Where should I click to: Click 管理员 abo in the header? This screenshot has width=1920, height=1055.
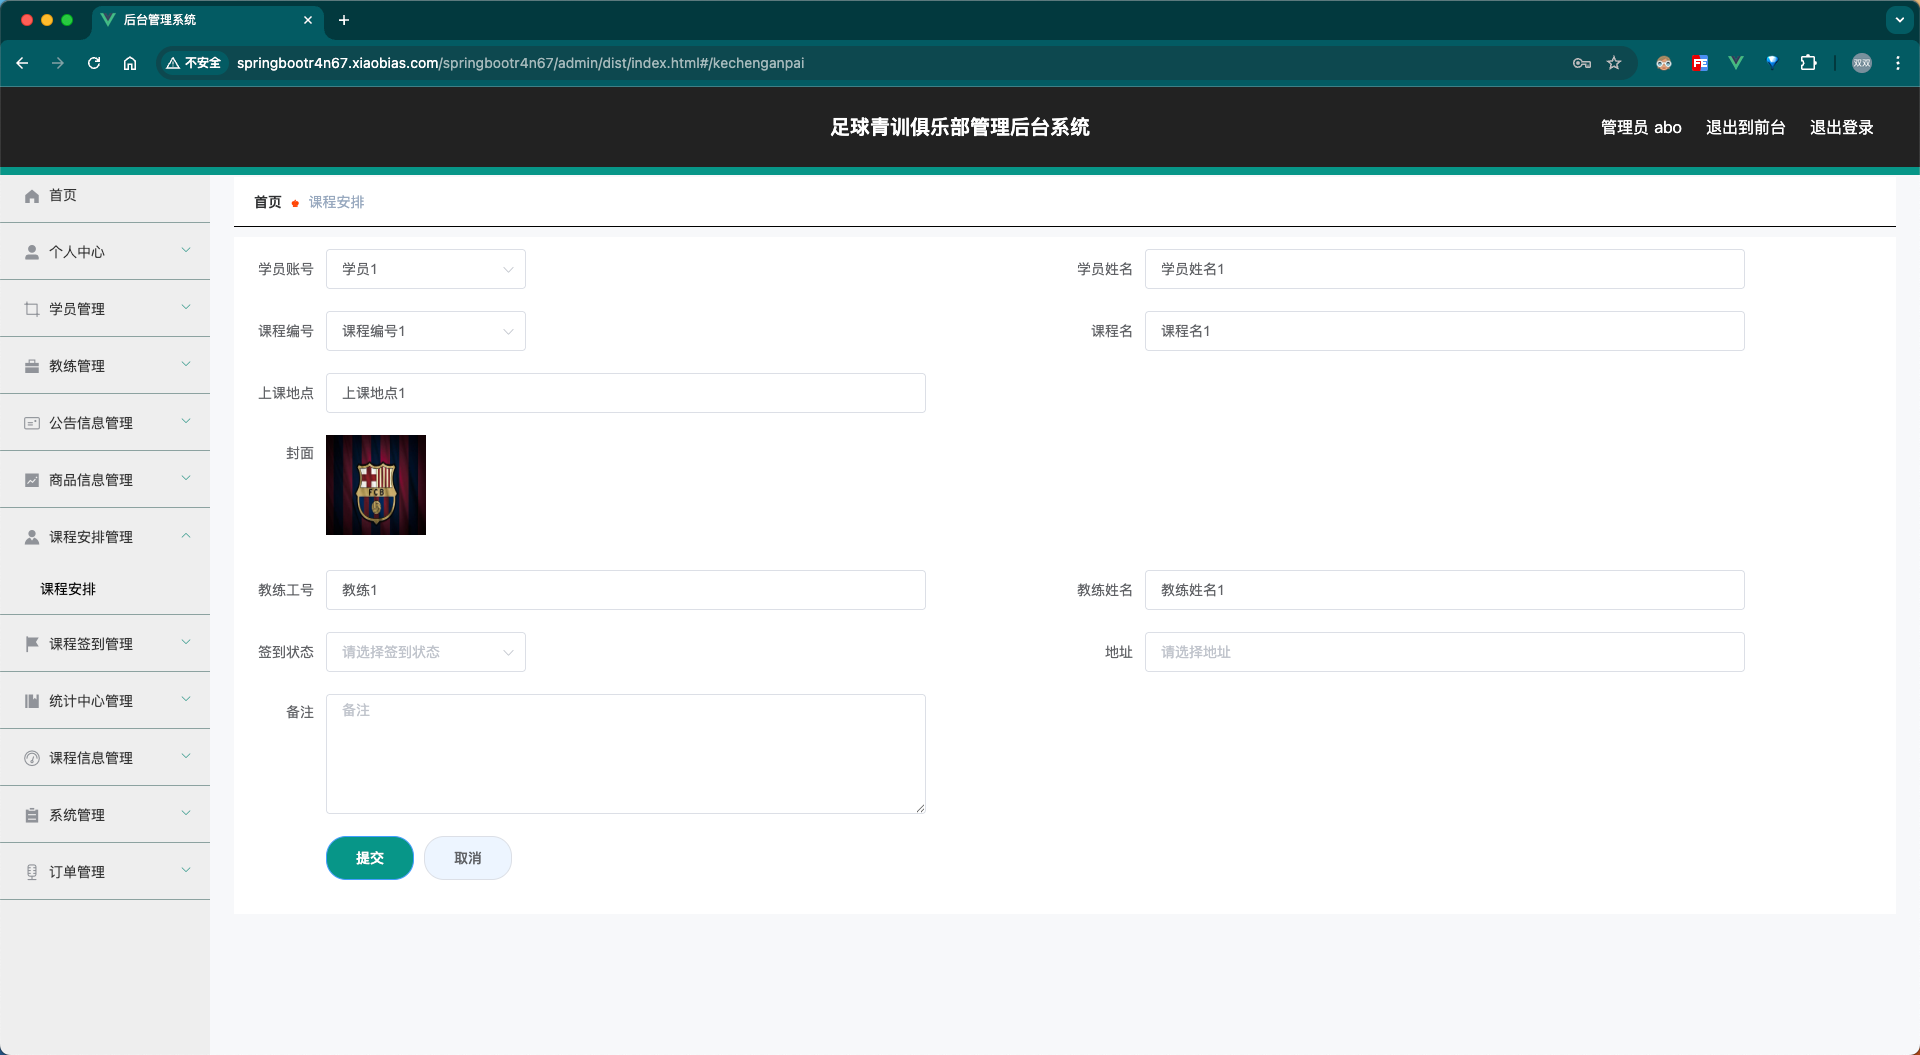[1641, 127]
